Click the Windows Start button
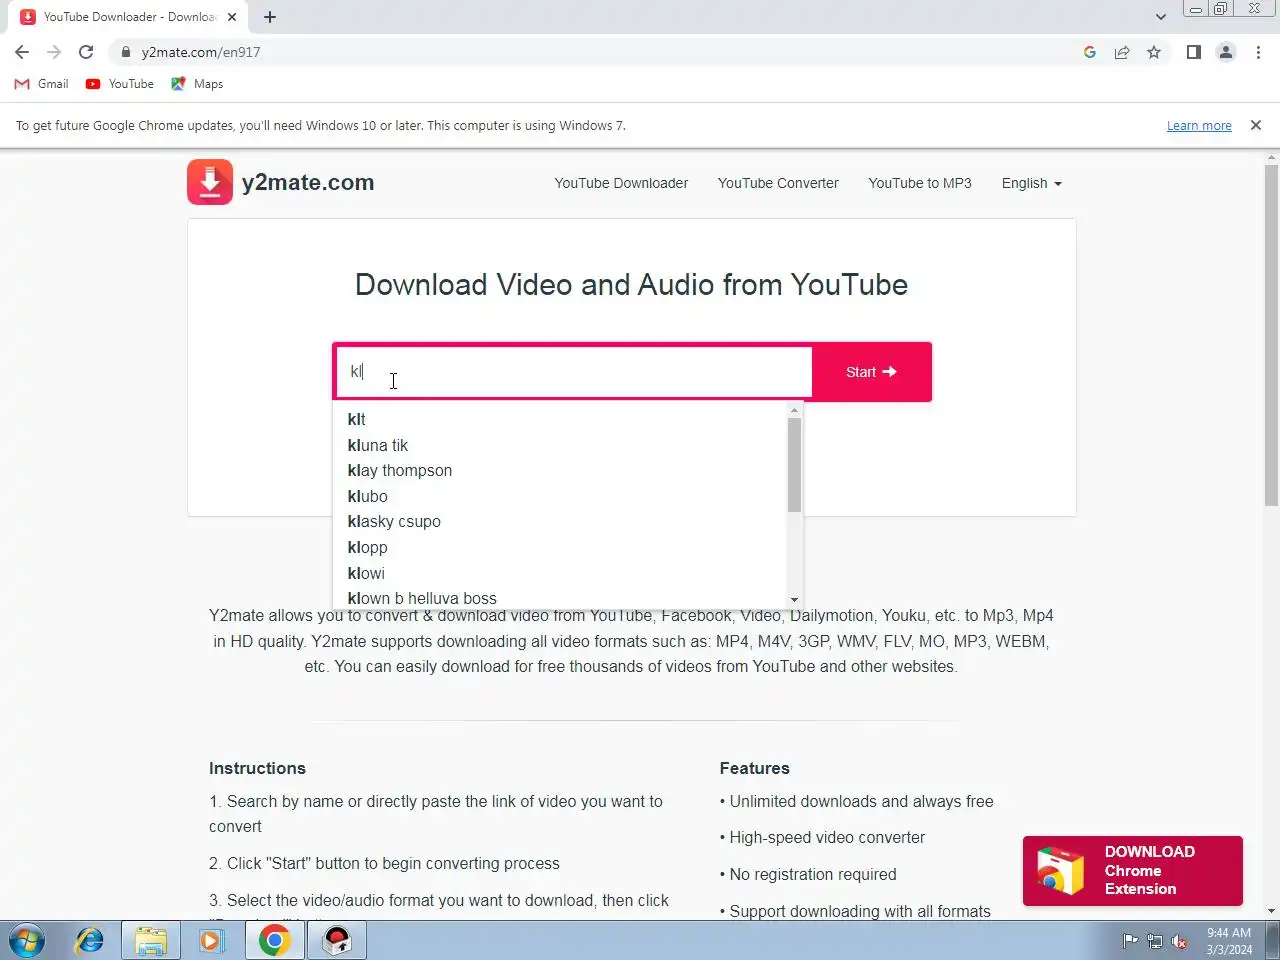1280x960 pixels. click(27, 941)
